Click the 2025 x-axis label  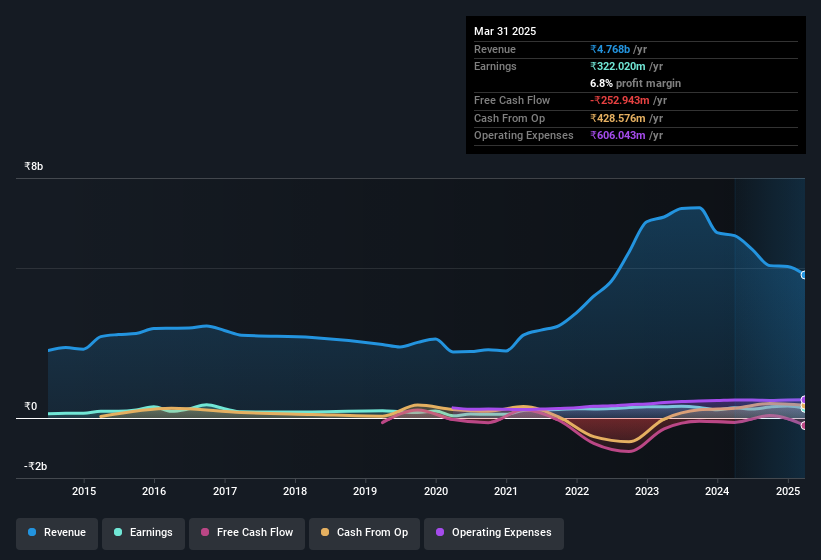click(x=787, y=491)
